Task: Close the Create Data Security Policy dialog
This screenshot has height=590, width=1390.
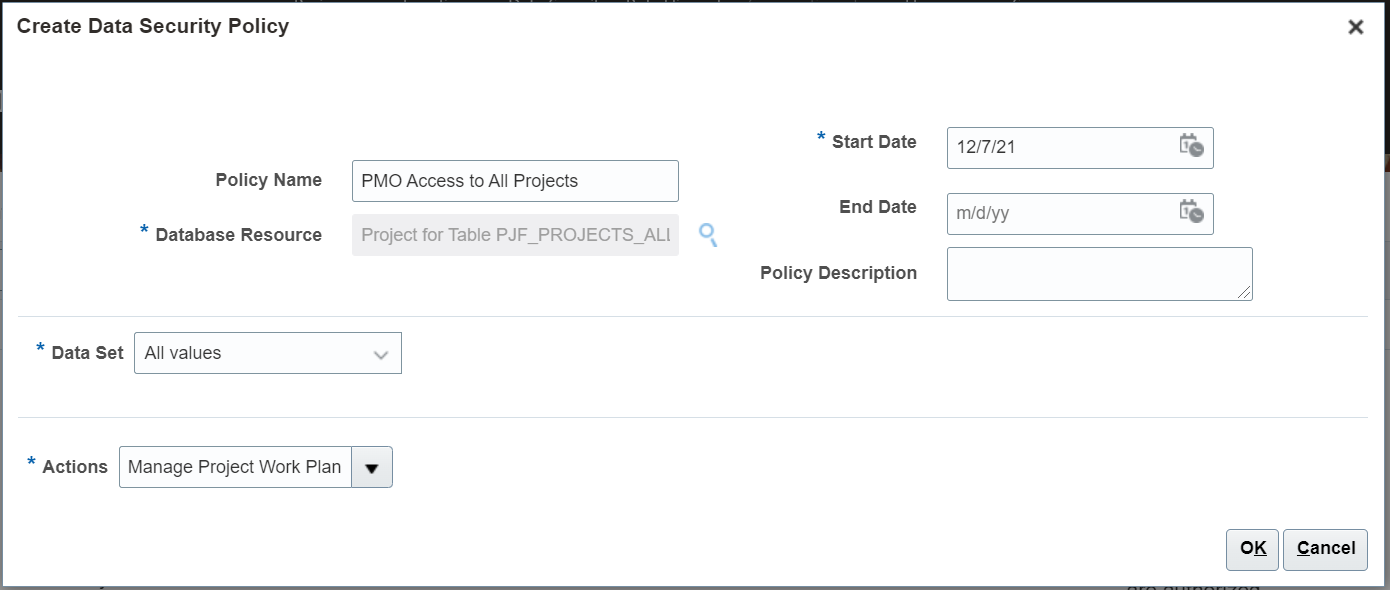Action: [x=1356, y=27]
